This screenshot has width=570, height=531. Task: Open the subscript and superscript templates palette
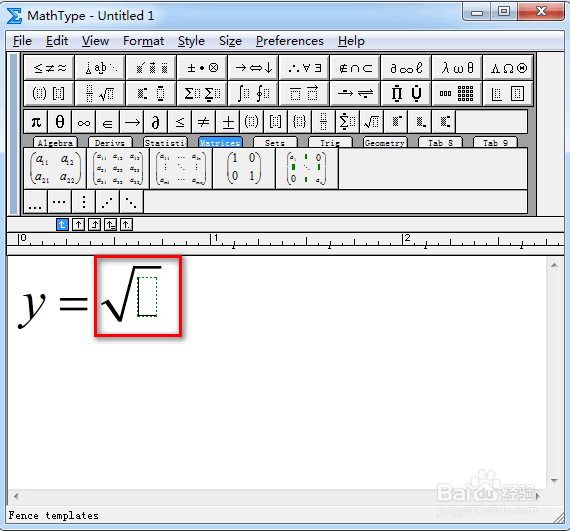point(151,93)
